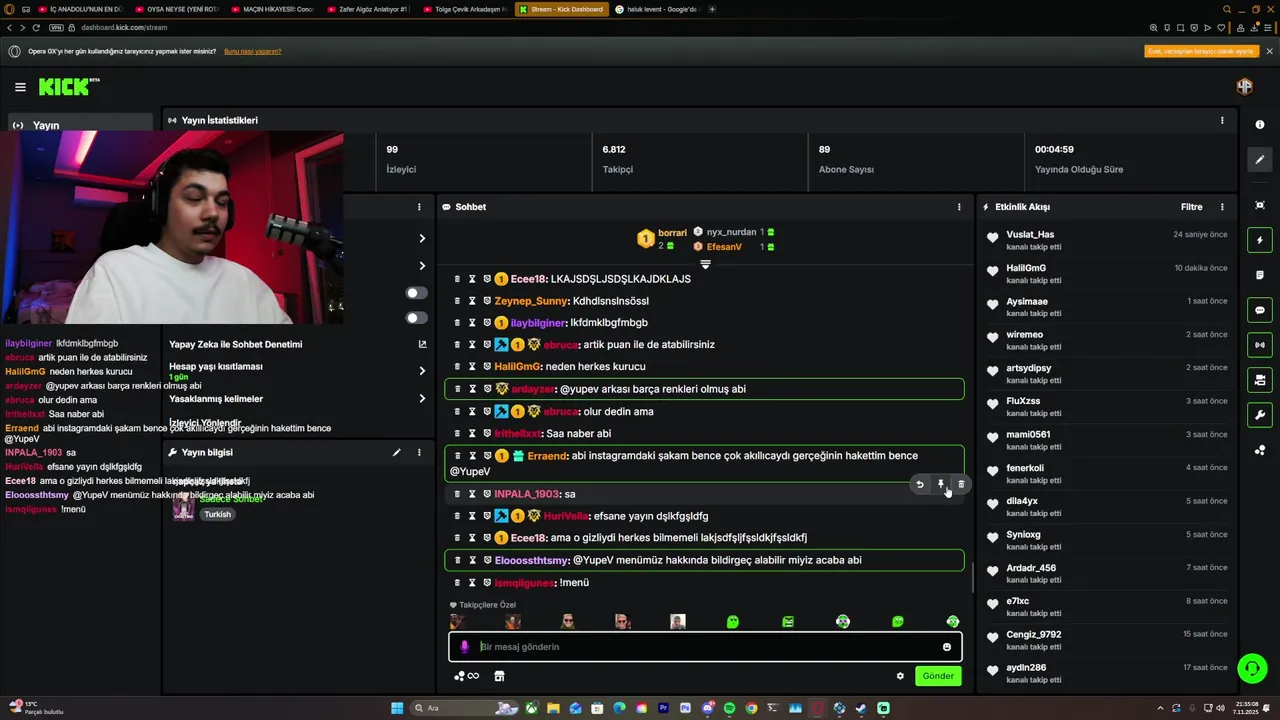The height and width of the screenshot is (720, 1280).
Task: Toggle the chat bubble widget in the right sidebar
Action: 1260,310
